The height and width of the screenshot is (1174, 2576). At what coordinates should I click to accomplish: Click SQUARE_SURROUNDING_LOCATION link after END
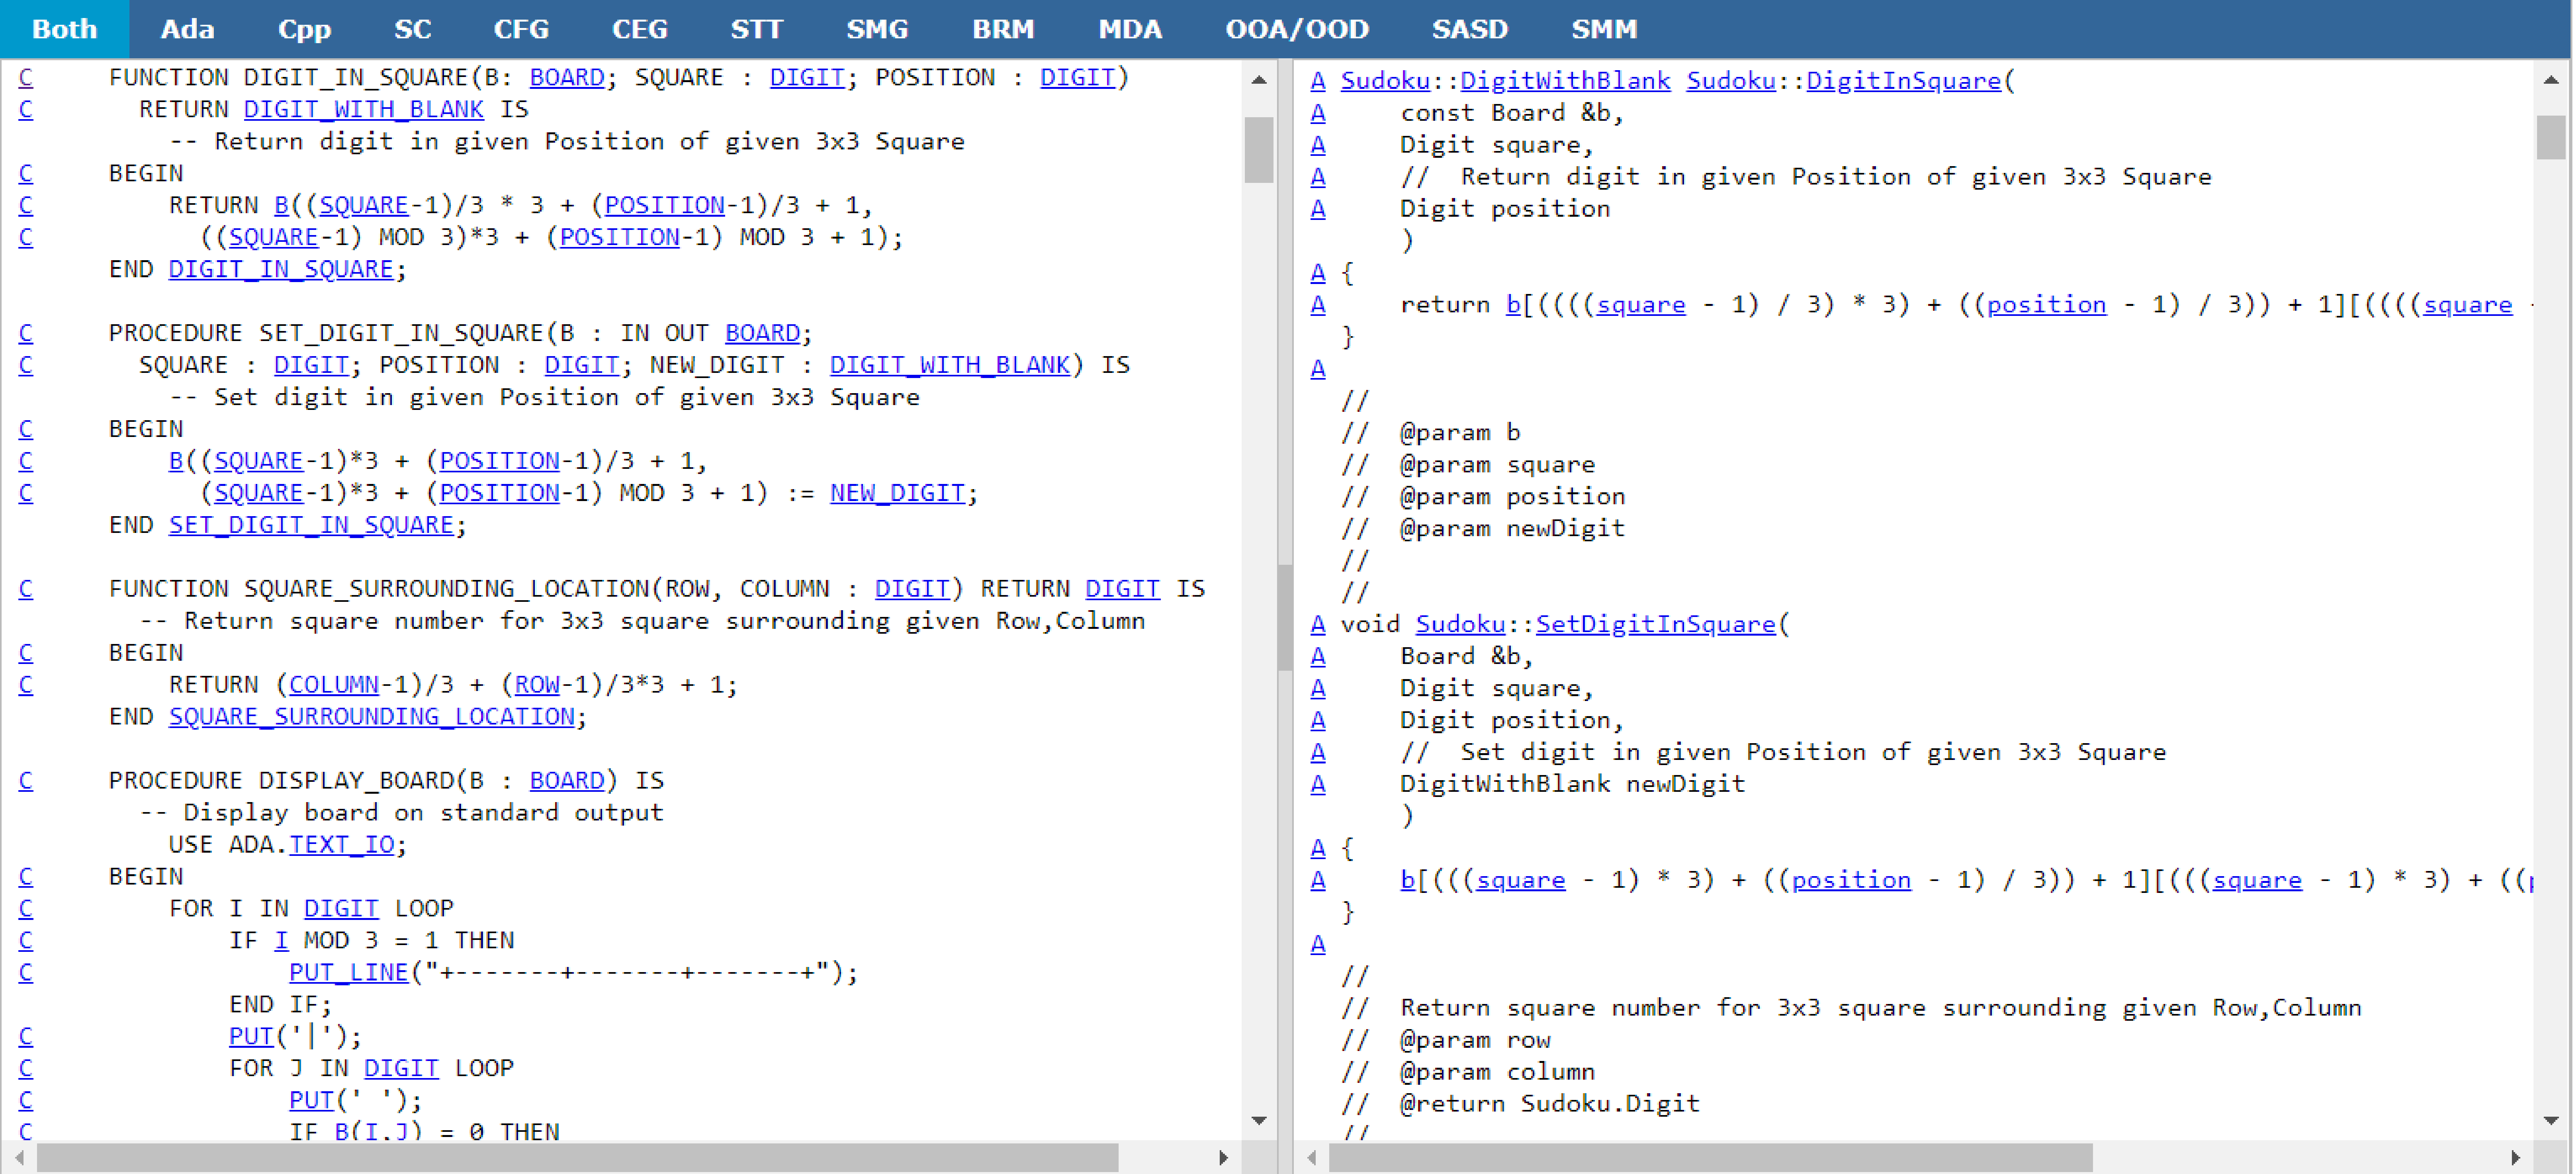coord(371,717)
